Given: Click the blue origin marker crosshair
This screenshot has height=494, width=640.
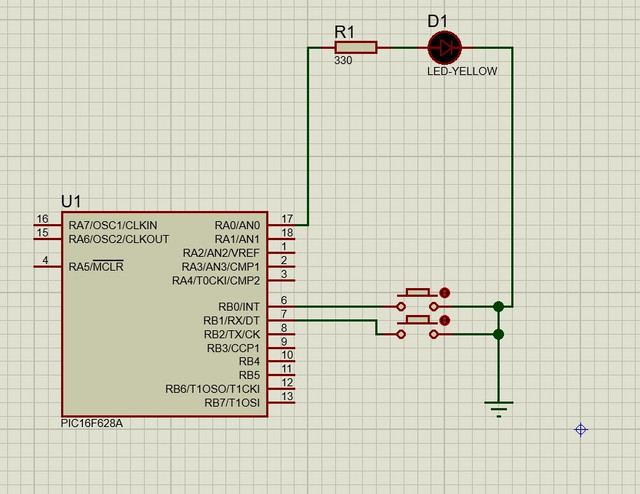Looking at the screenshot, I should point(581,430).
